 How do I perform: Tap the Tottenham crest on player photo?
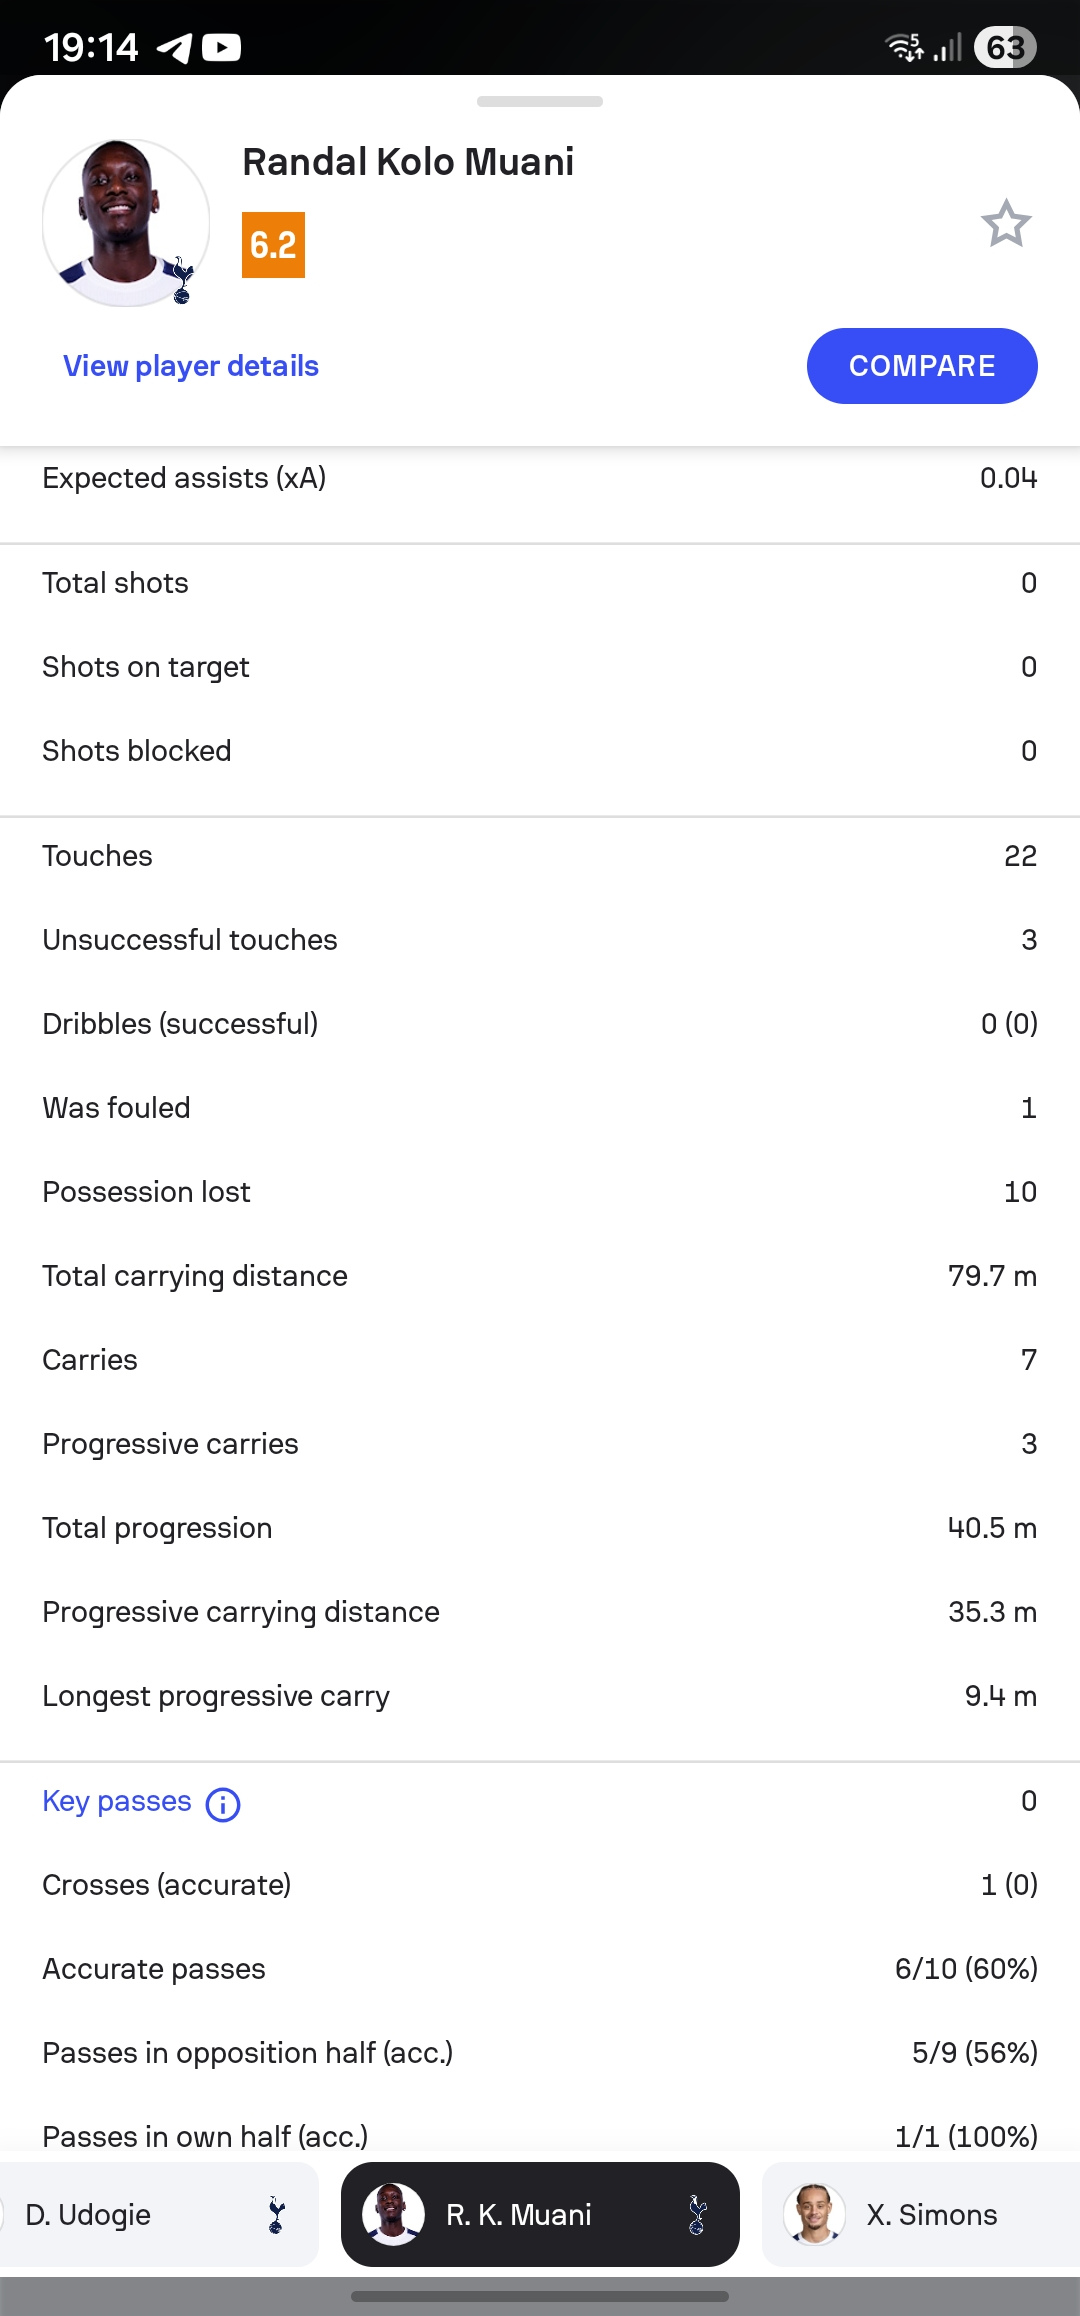[x=182, y=280]
